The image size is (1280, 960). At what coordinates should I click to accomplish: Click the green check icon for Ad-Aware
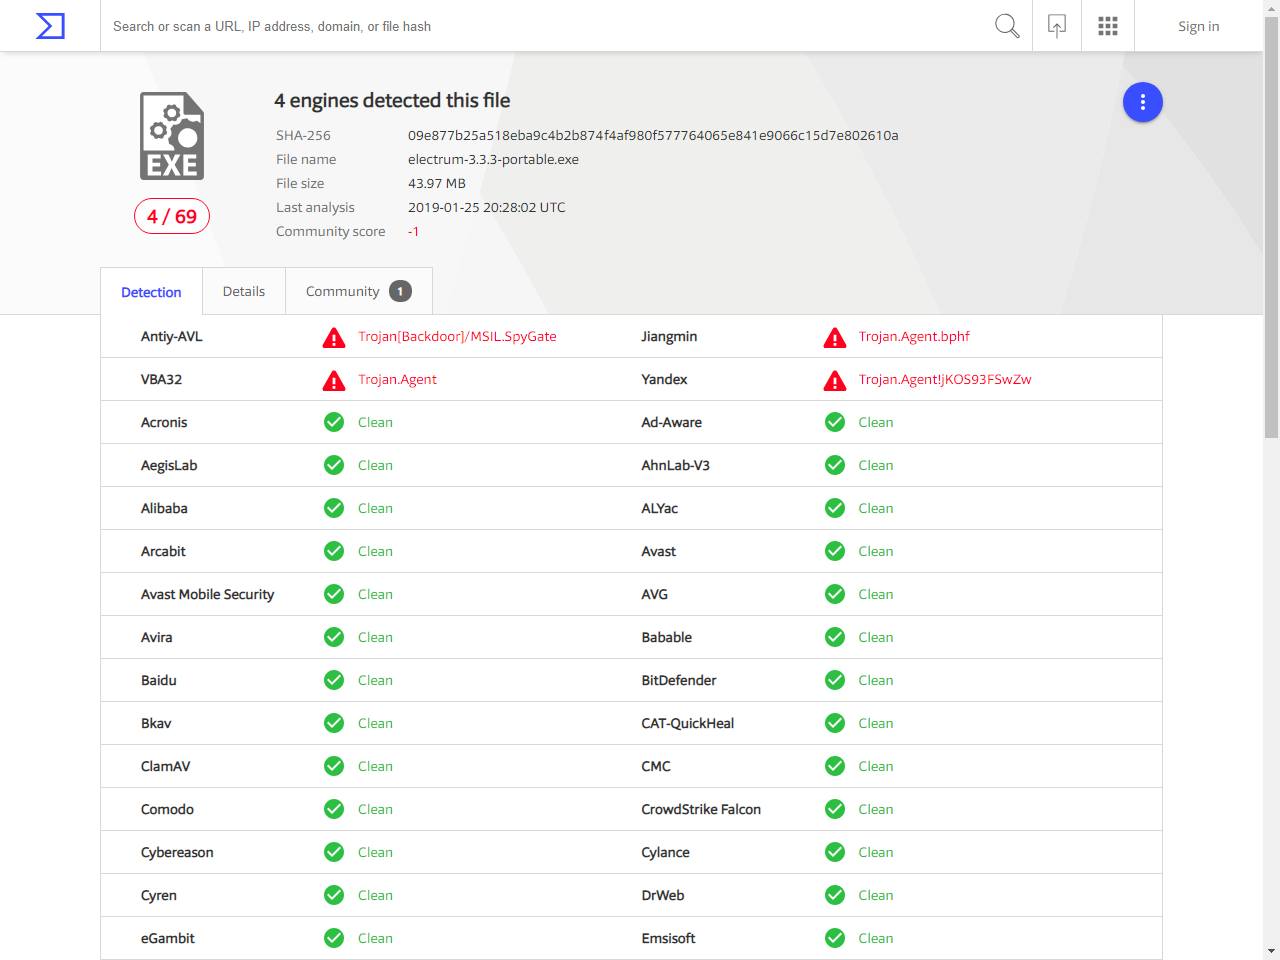(x=835, y=422)
